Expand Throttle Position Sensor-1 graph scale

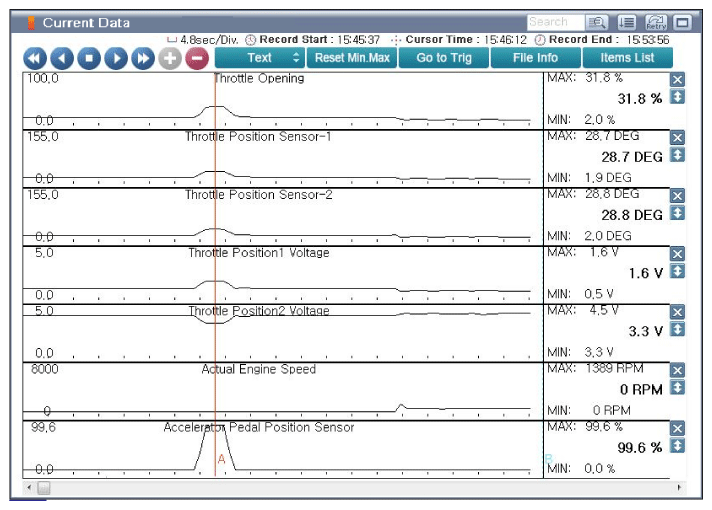click(677, 155)
